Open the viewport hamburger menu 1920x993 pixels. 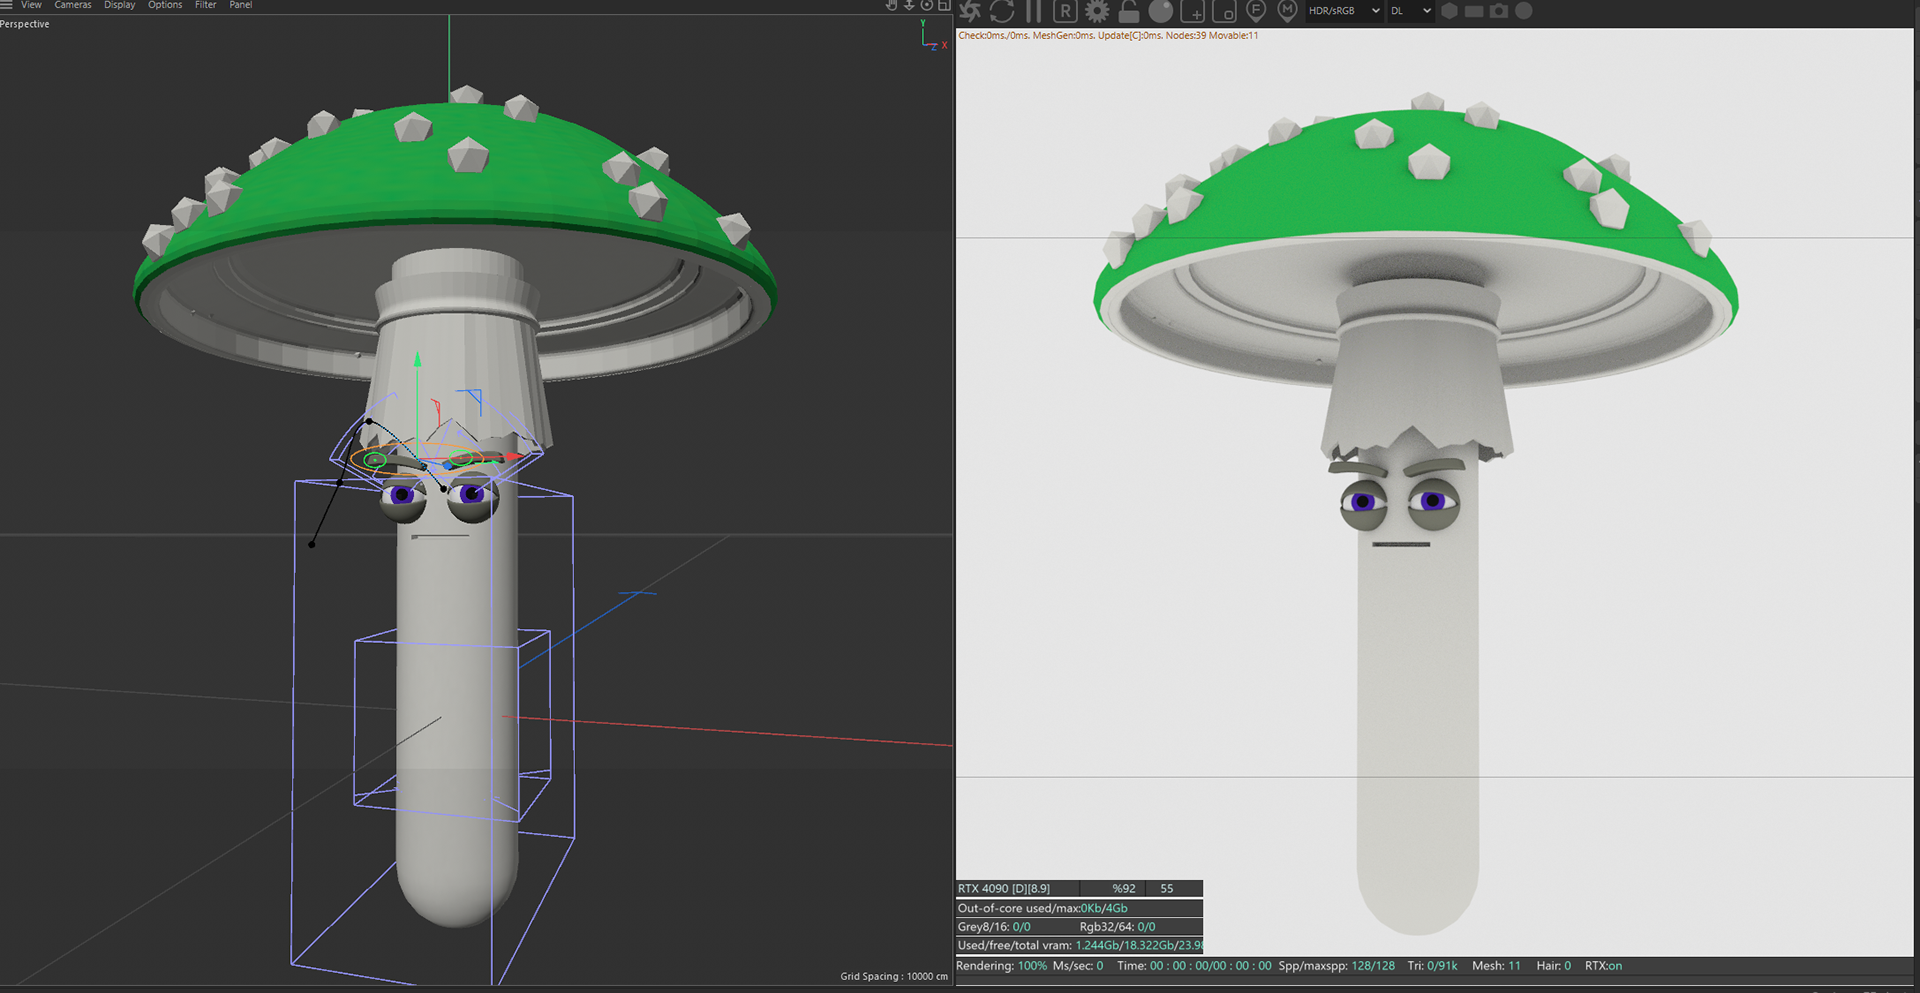click(x=6, y=5)
